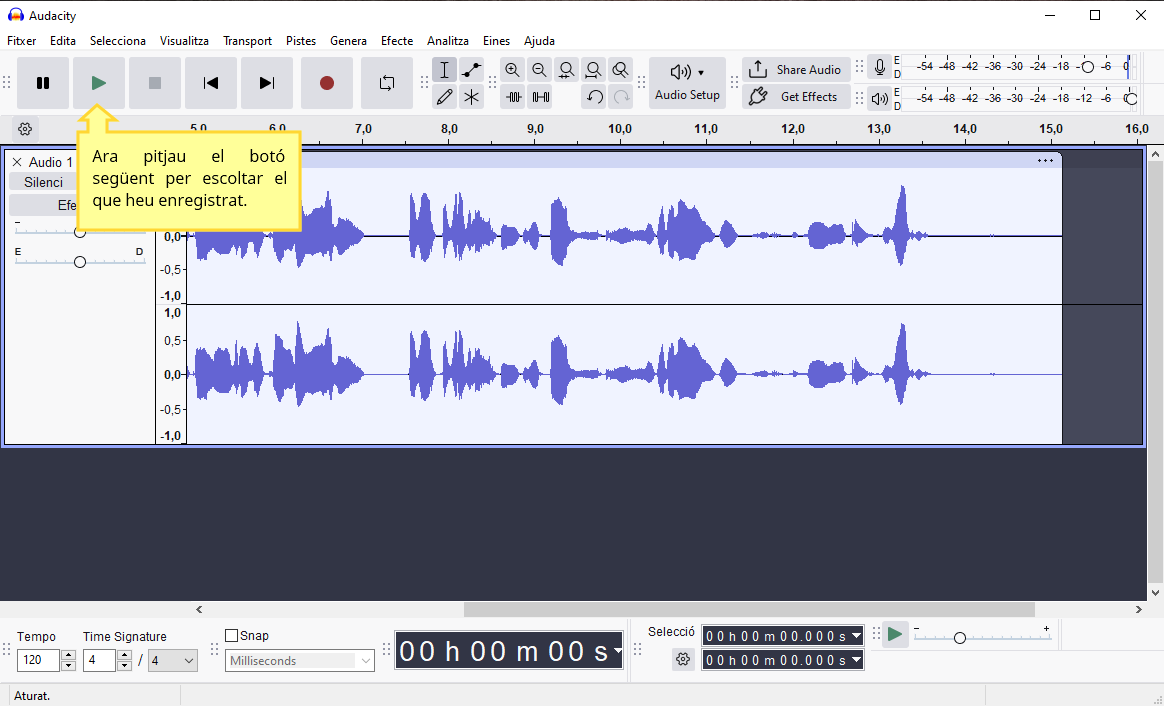
Task: Silence audio selection icon
Action: tap(540, 97)
